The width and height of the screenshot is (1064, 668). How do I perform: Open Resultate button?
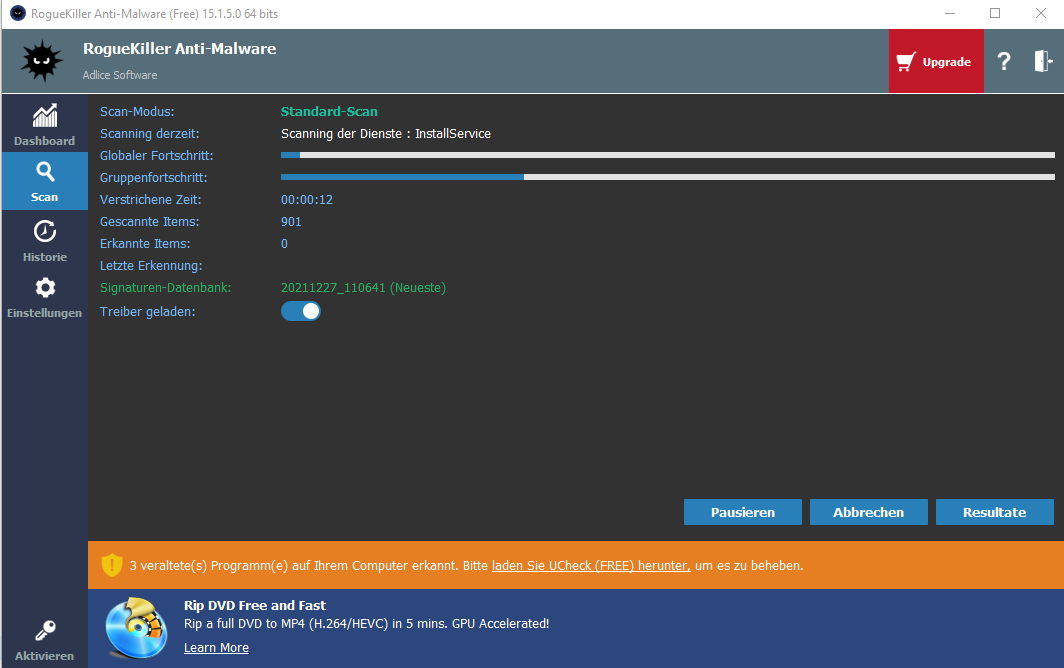pos(994,513)
